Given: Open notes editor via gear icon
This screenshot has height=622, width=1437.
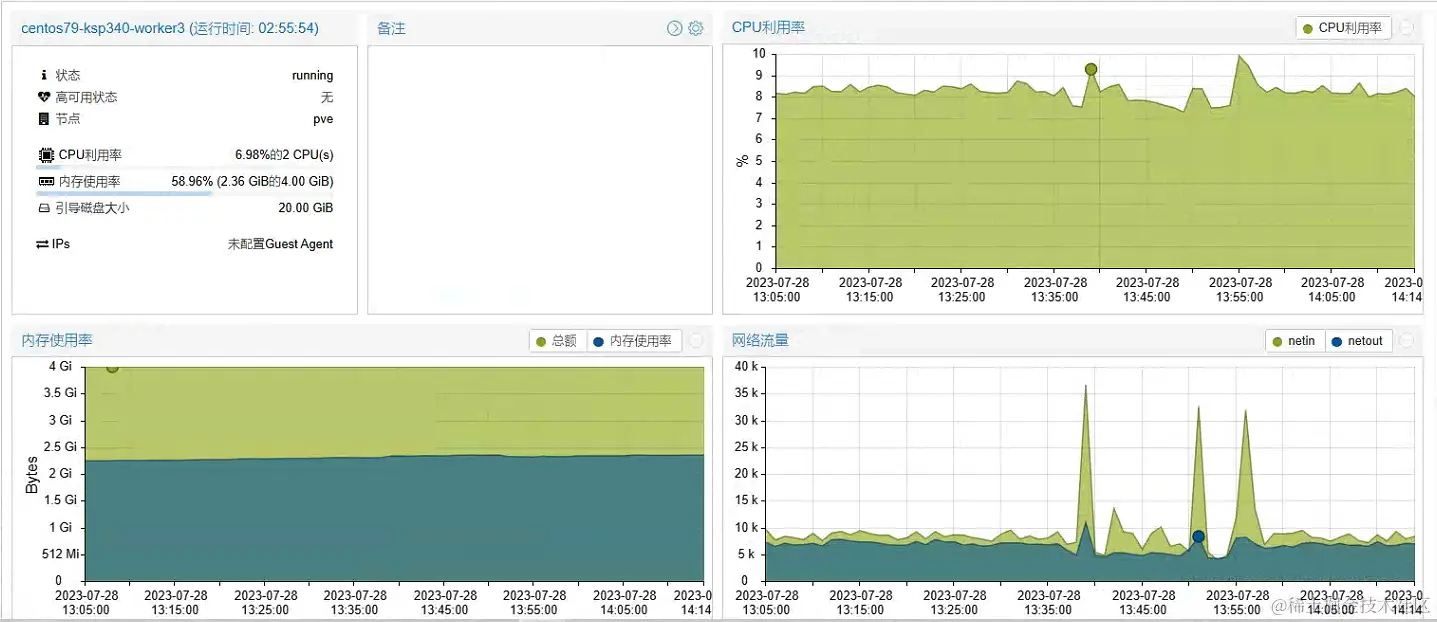Looking at the screenshot, I should click(696, 29).
